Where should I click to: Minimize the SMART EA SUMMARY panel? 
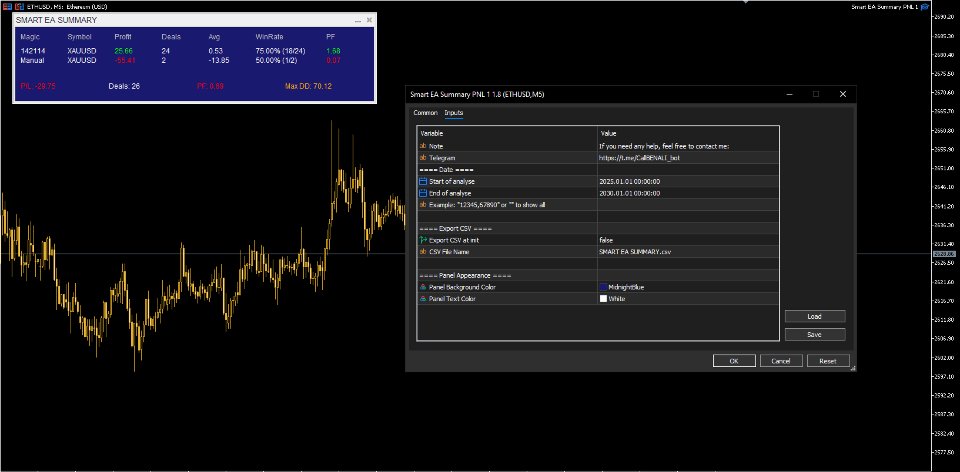click(x=358, y=20)
